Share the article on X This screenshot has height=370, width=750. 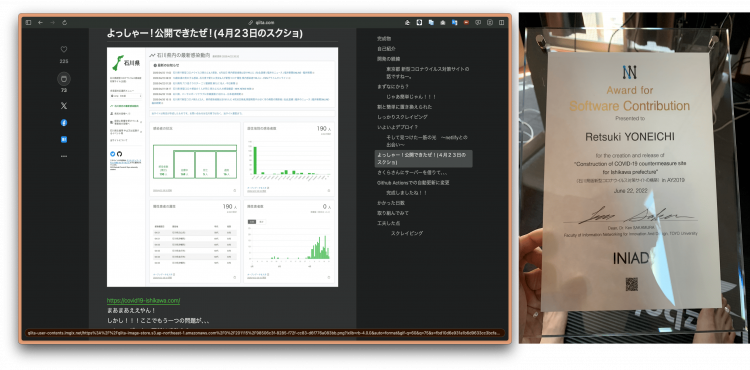coord(64,106)
